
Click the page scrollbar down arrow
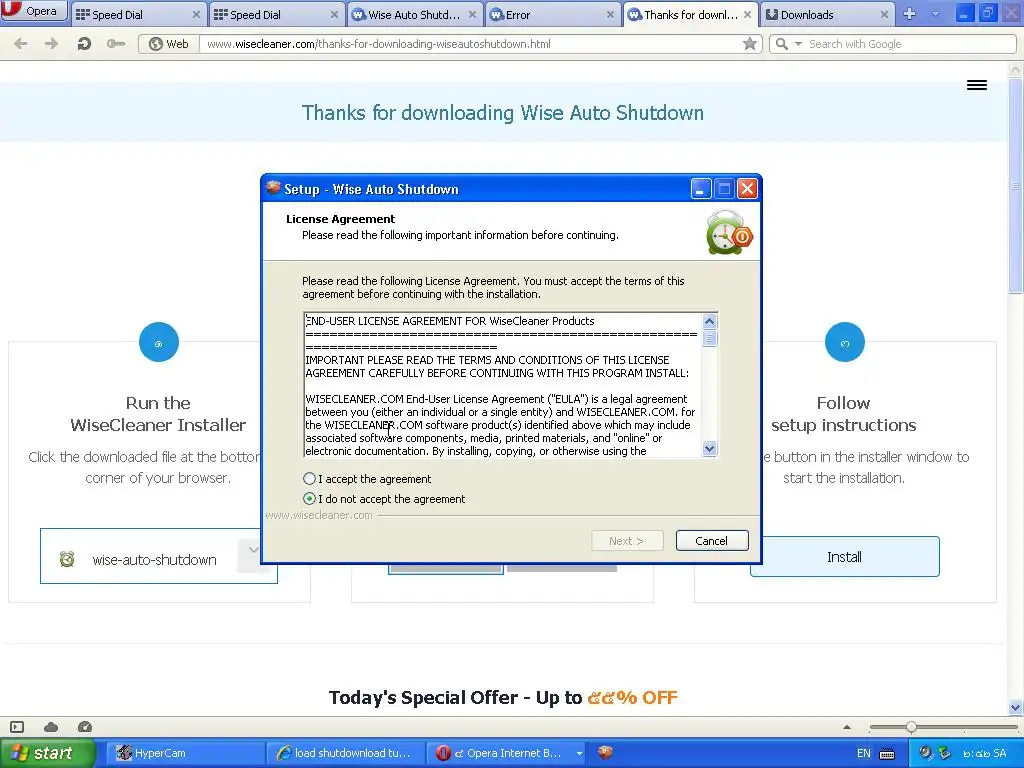[1016, 707]
